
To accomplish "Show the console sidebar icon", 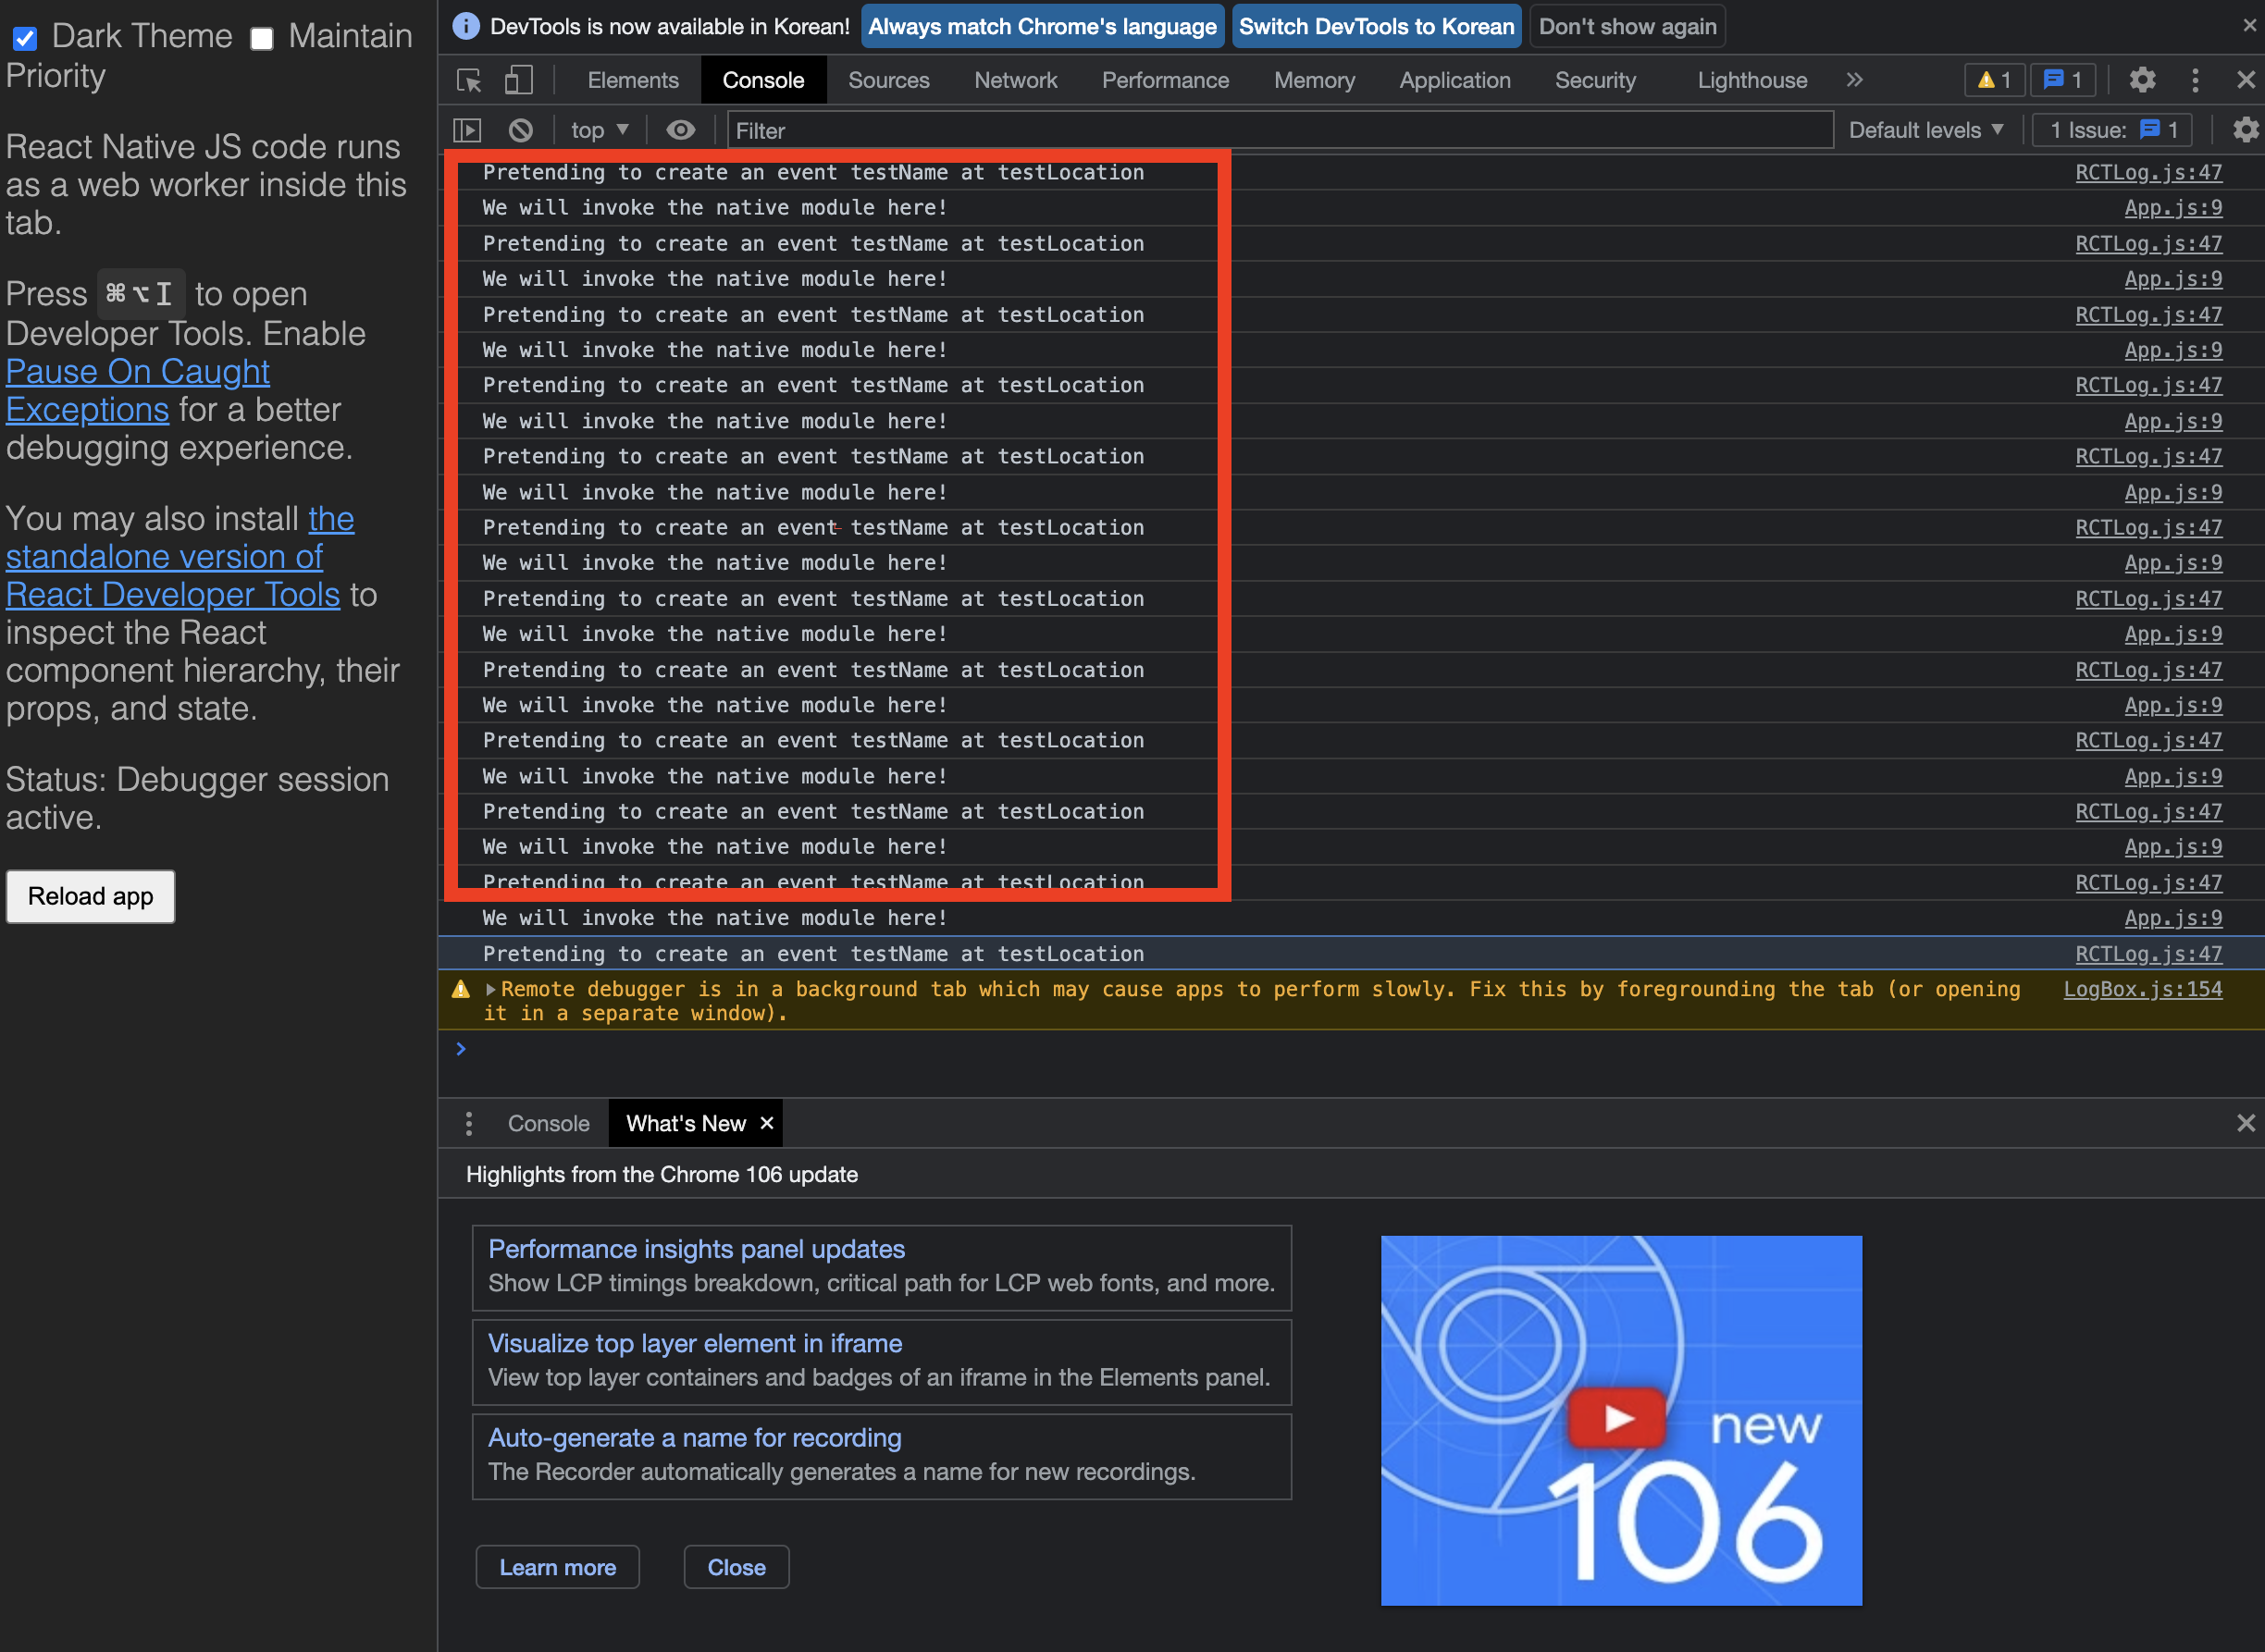I will coord(468,130).
